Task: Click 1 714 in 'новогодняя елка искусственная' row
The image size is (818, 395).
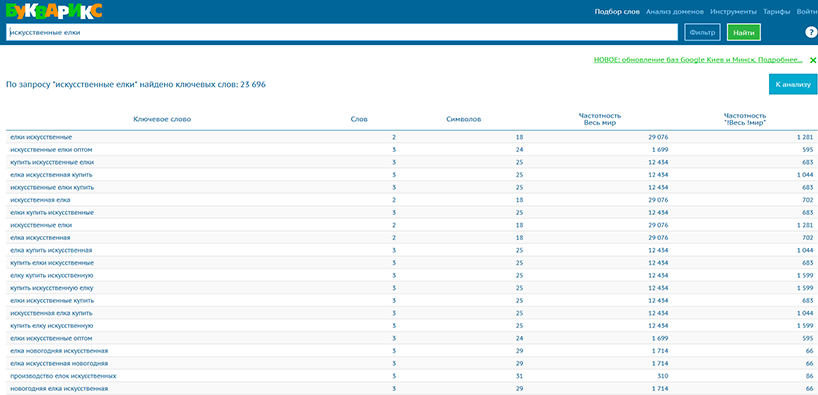Action: pos(660,389)
